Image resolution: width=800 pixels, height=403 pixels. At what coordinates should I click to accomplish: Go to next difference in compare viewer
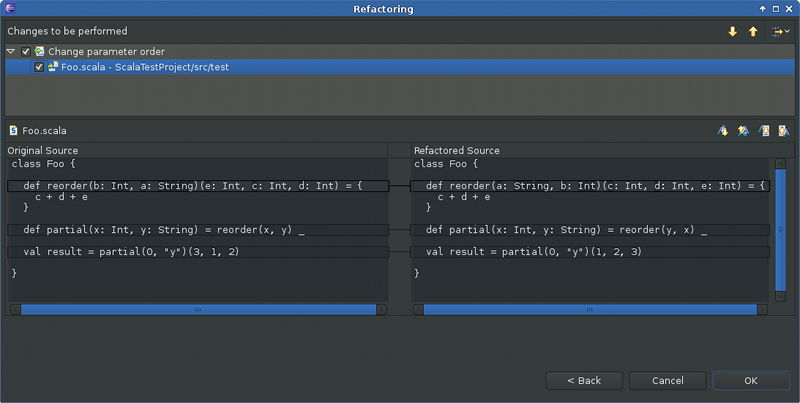[x=722, y=130]
